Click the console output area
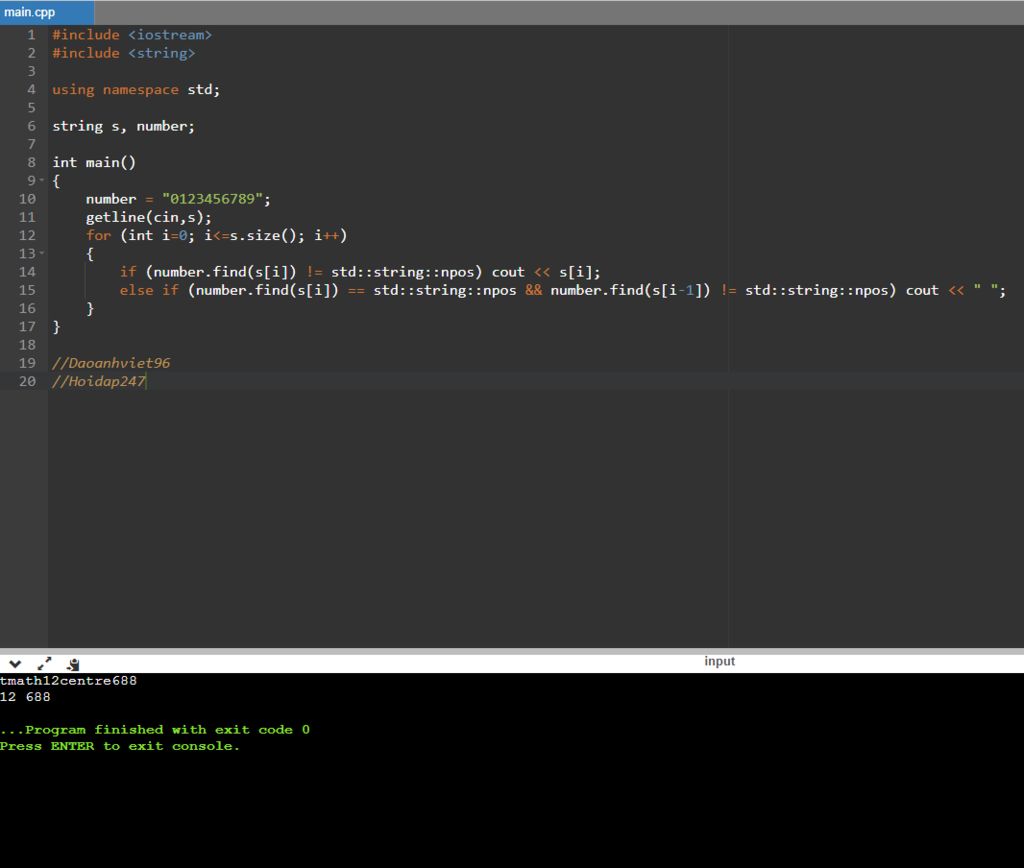The width and height of the screenshot is (1024, 868). coord(512,771)
